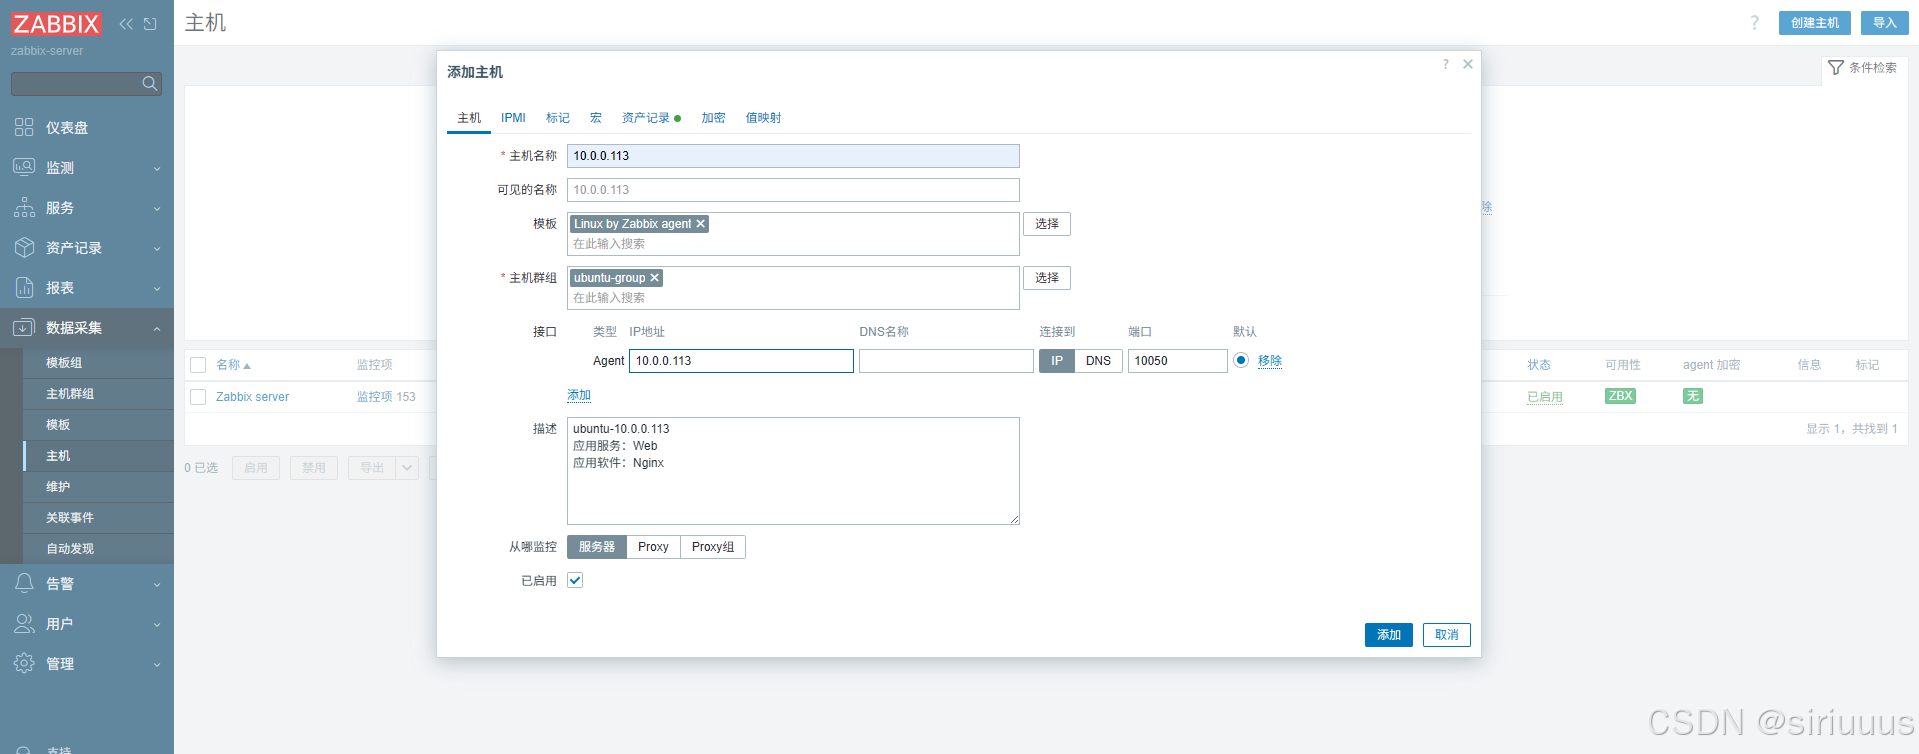
Task: Click the sidebar search magnifier icon
Action: pyautogui.click(x=150, y=84)
